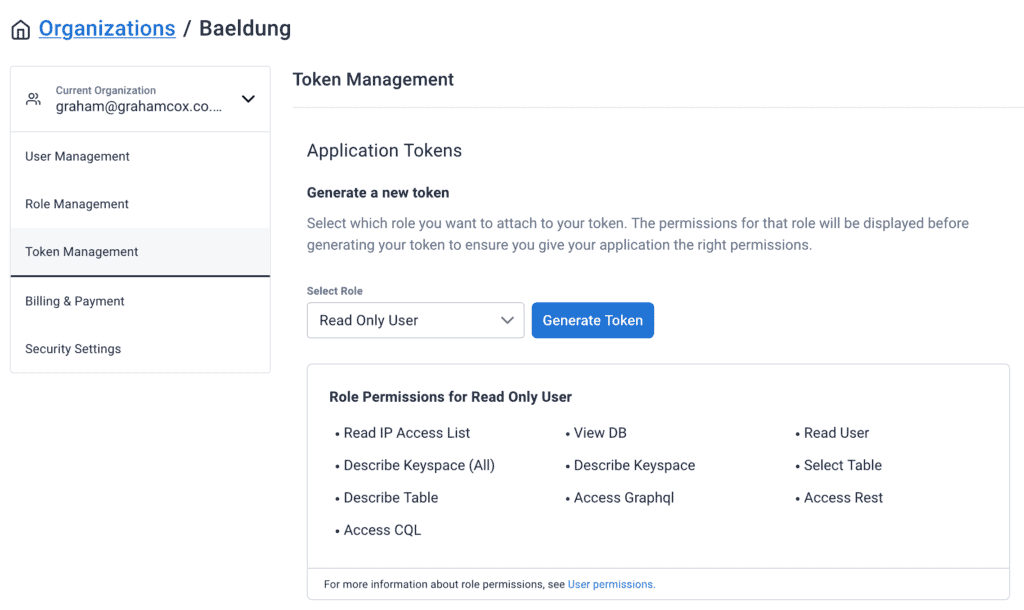Image resolution: width=1024 pixels, height=610 pixels.
Task: Open the Current Organization dropdown chevron
Action: tap(248, 98)
